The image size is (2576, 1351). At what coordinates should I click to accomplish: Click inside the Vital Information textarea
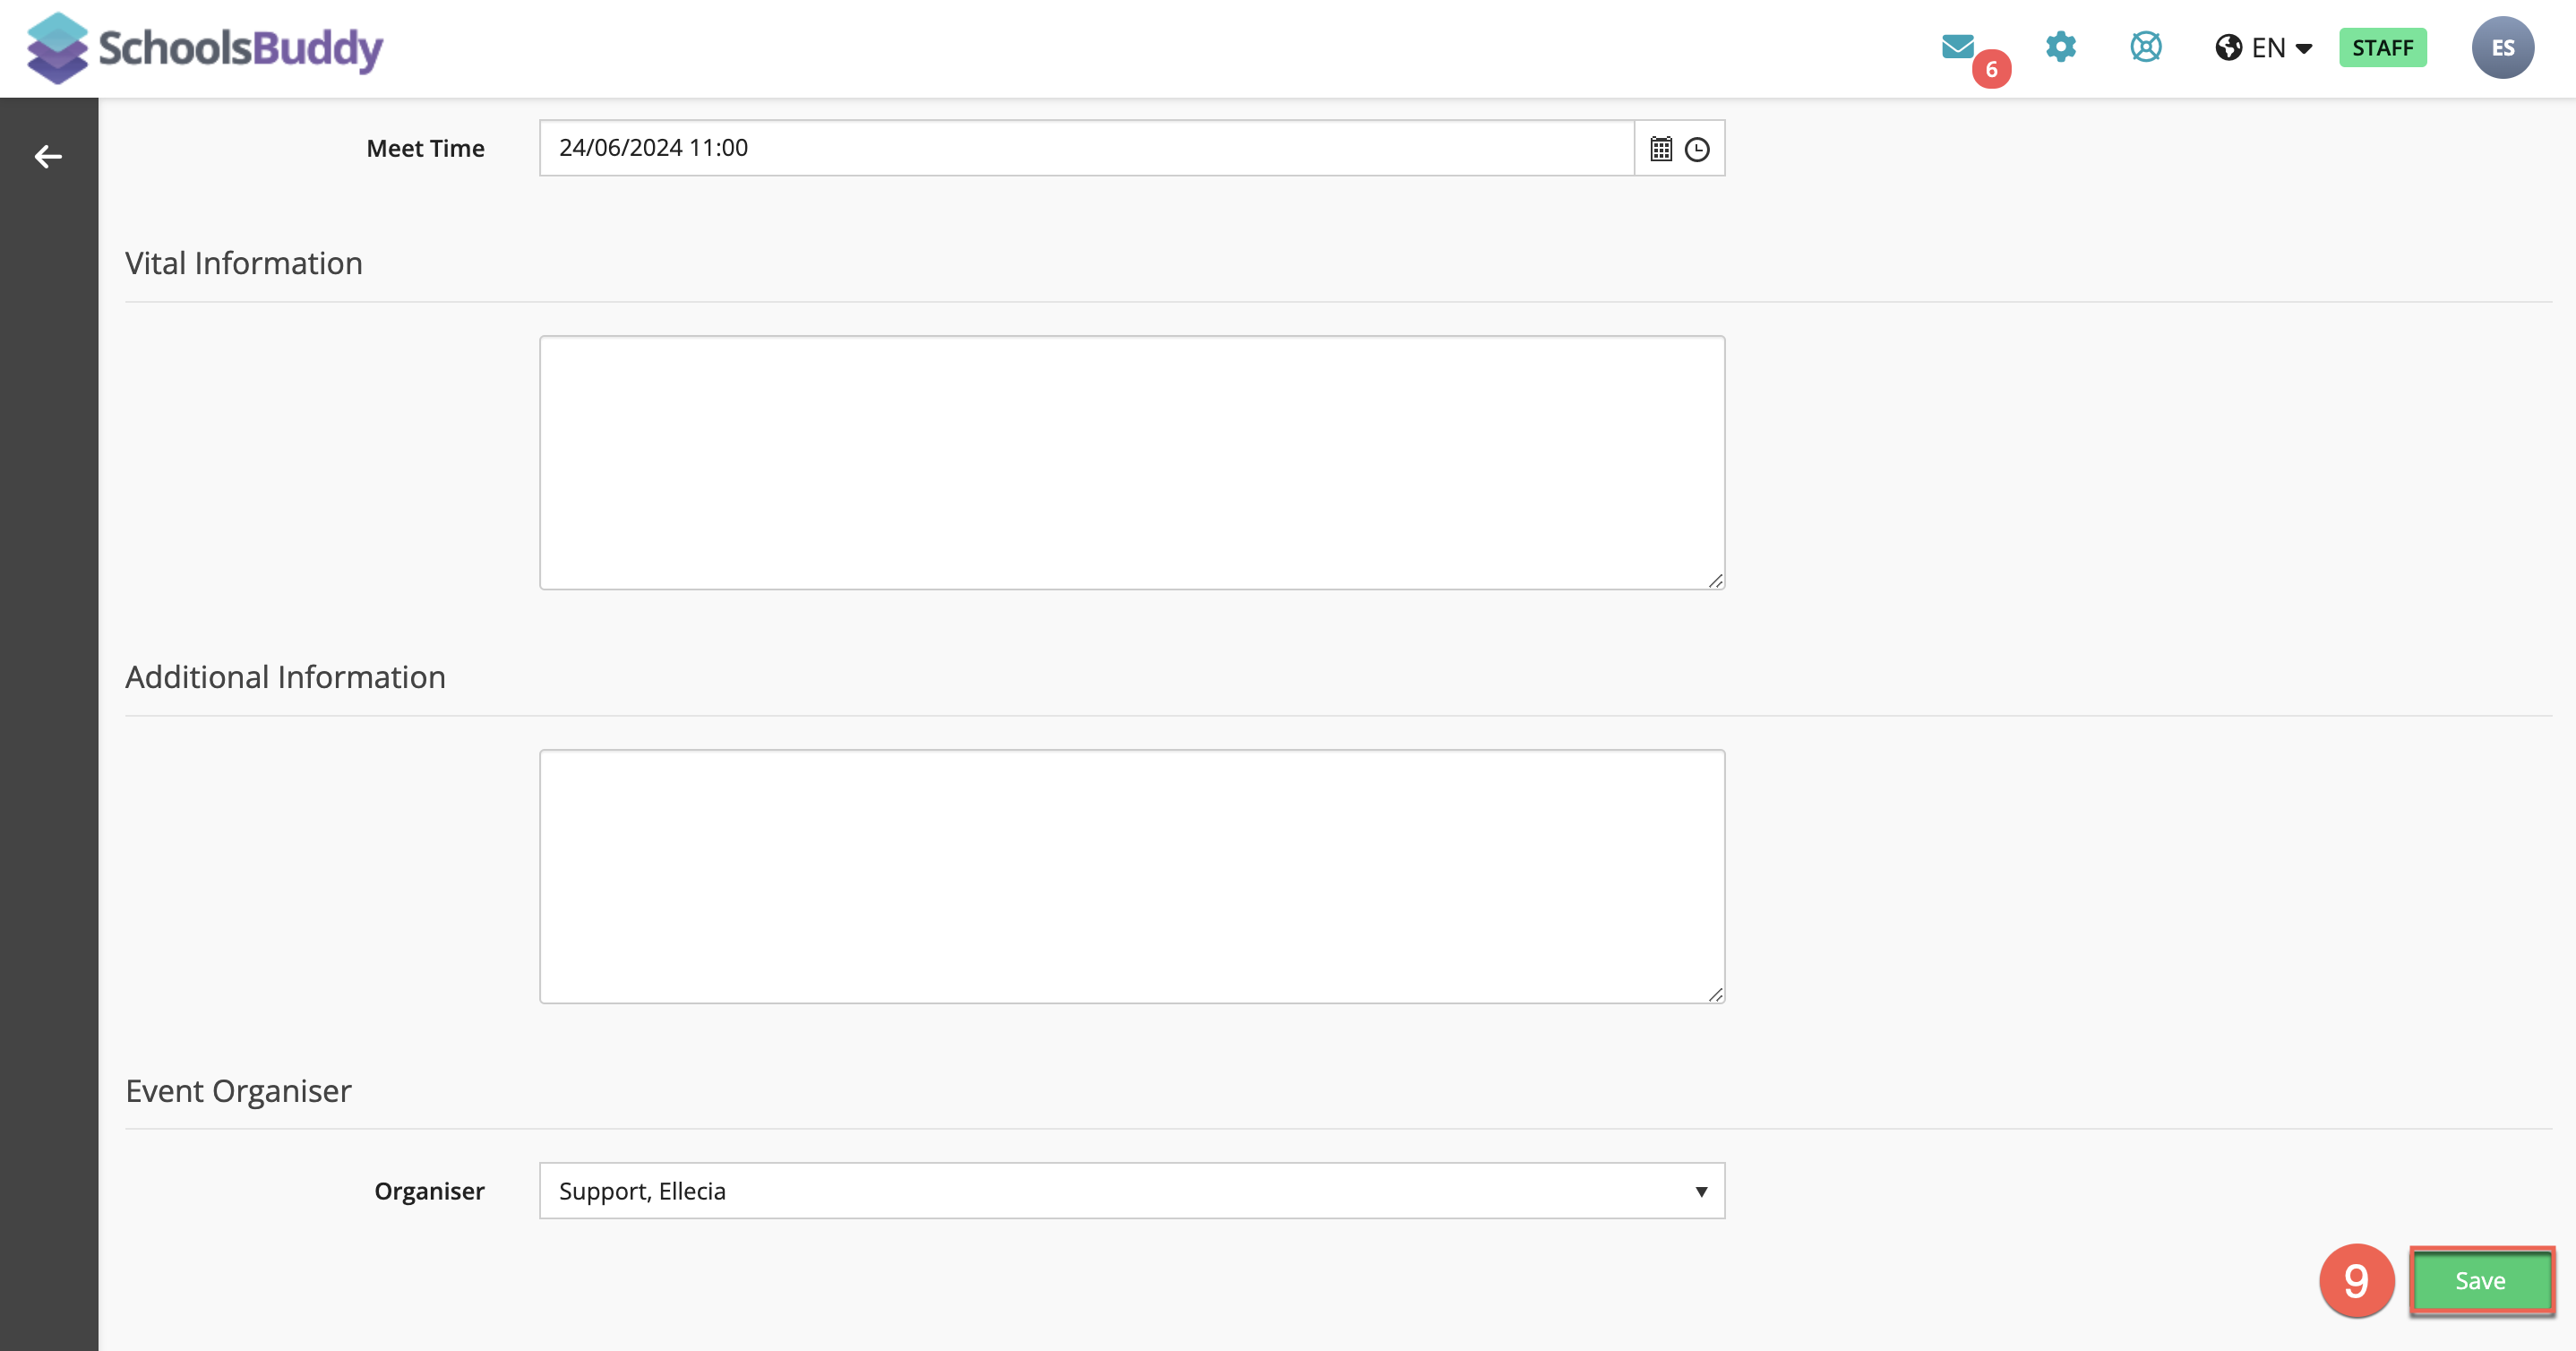point(1132,462)
